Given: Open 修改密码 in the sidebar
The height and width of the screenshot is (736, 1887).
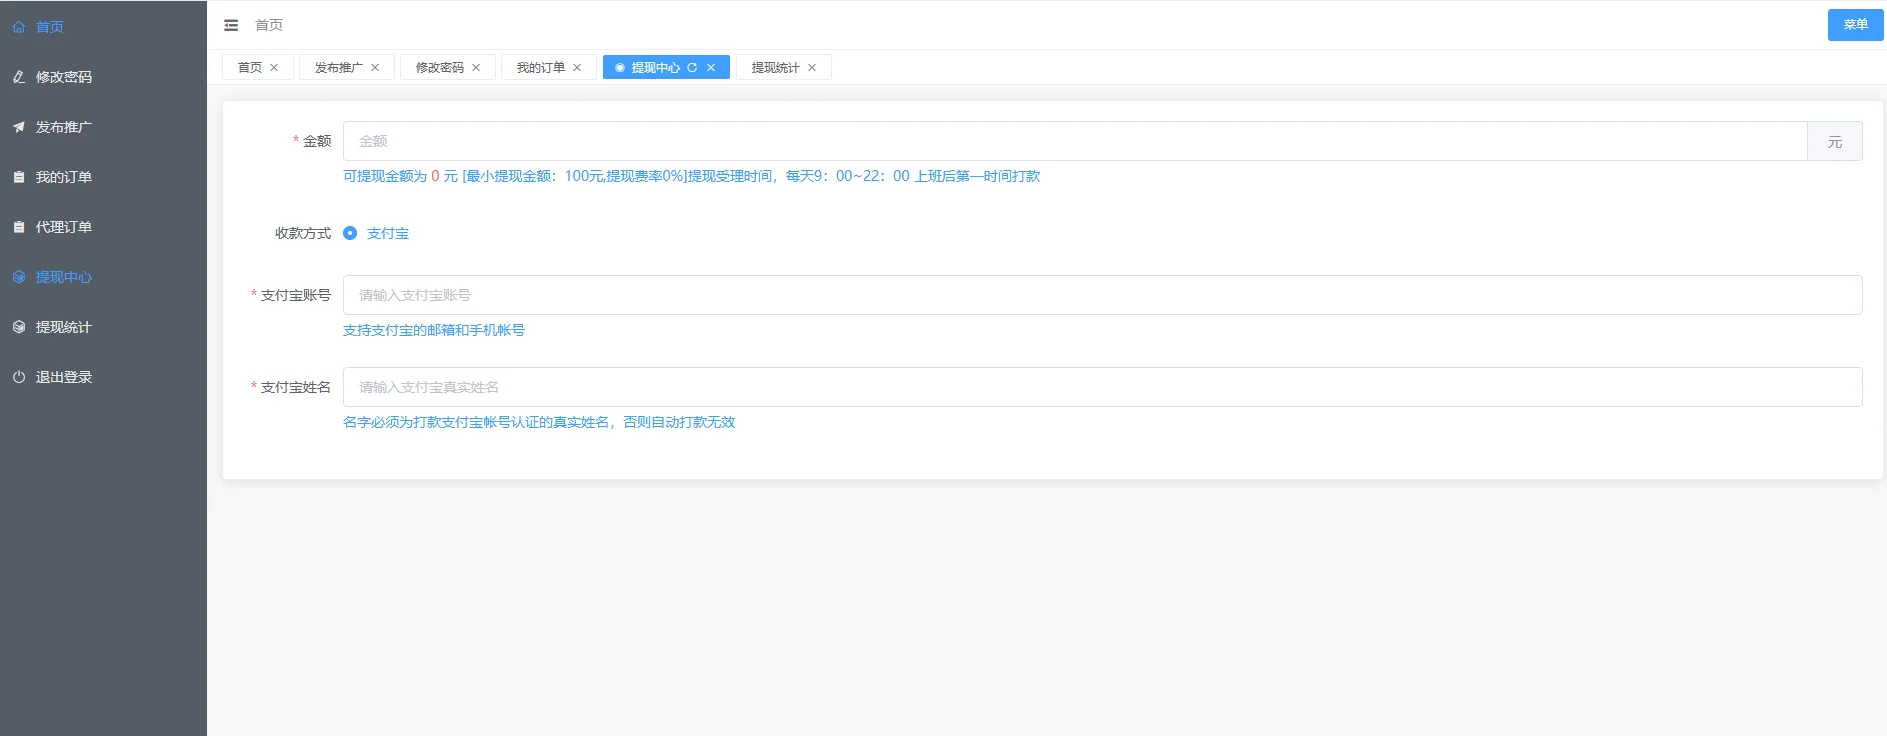Looking at the screenshot, I should [63, 77].
